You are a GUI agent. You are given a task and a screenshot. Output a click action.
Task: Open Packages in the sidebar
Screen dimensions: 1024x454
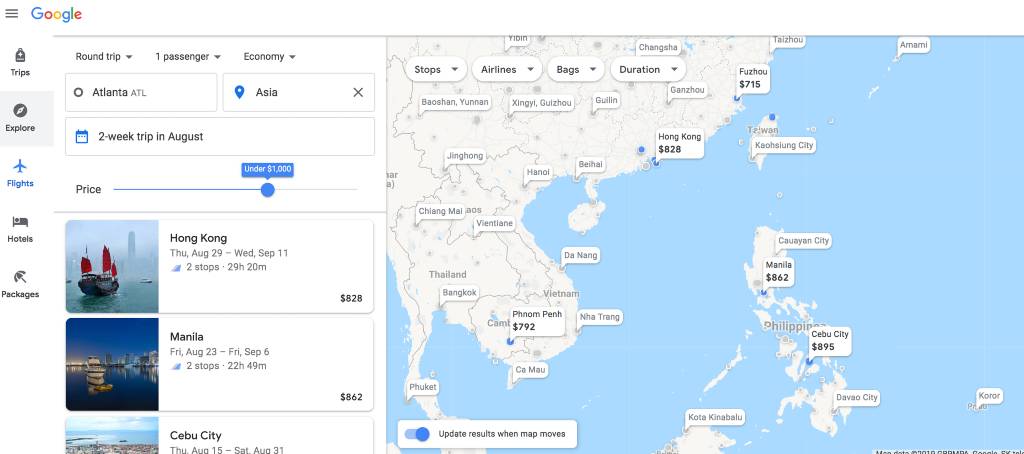(20, 285)
